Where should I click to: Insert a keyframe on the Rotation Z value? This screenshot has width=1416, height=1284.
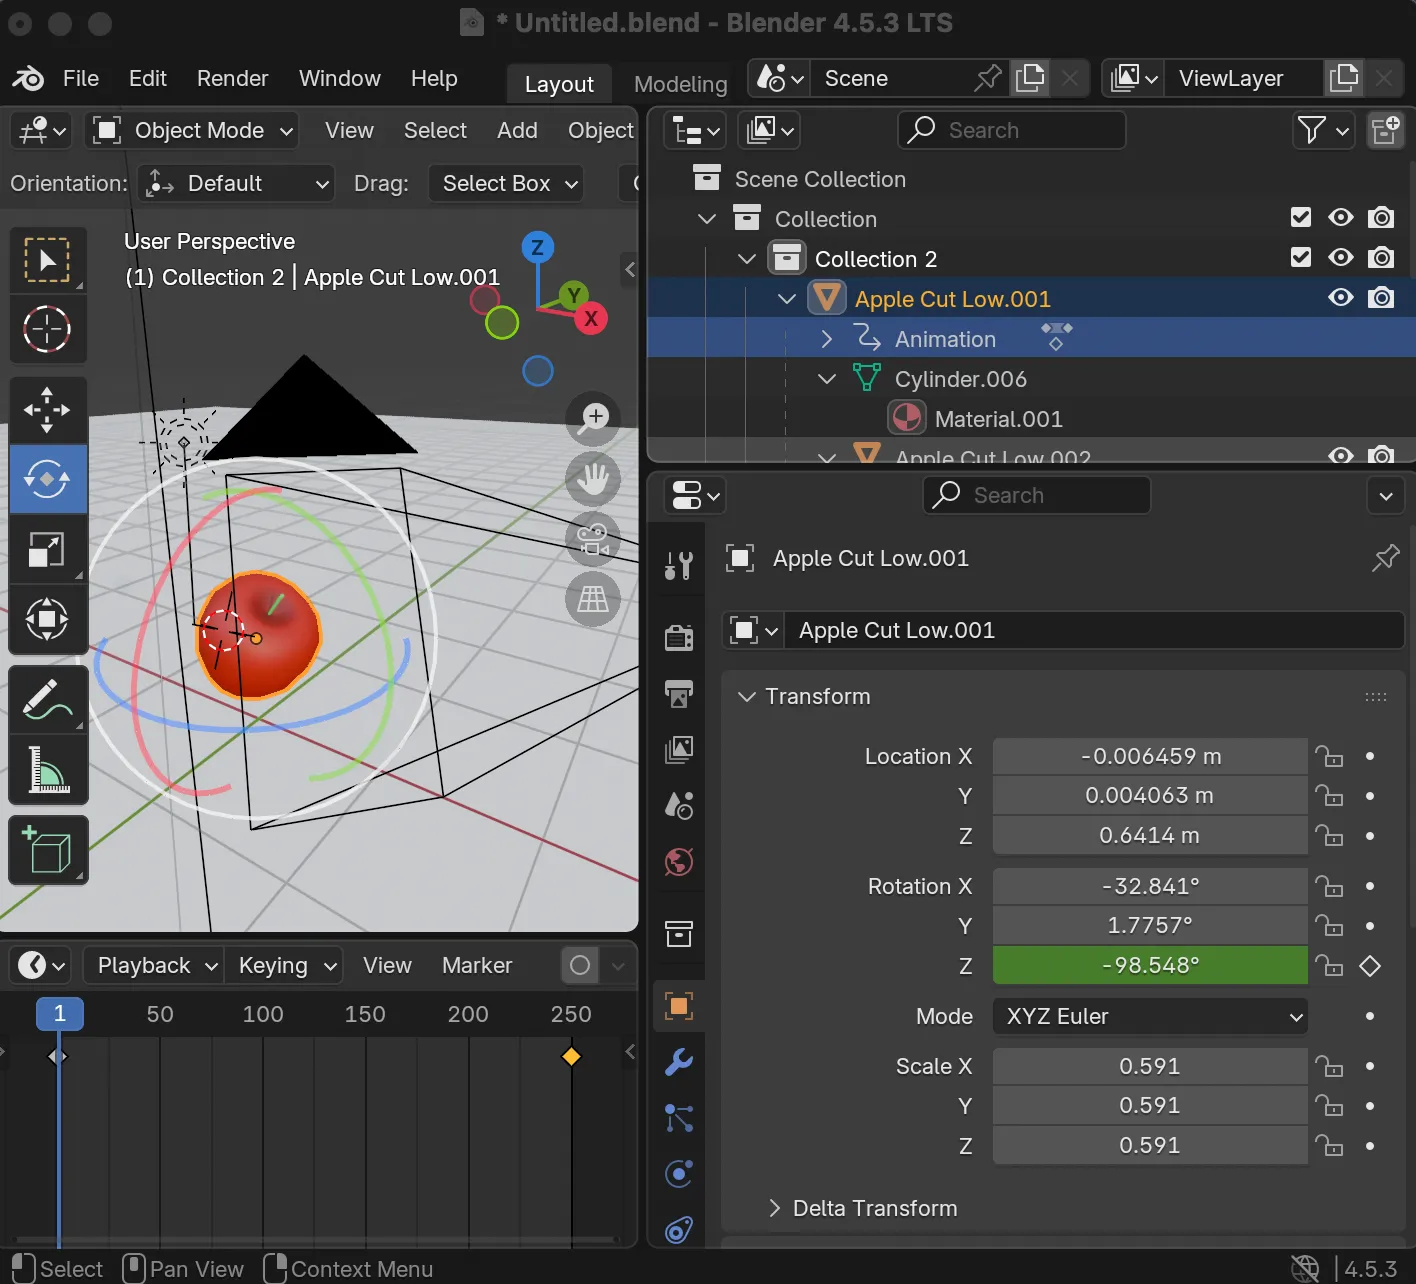coord(1370,966)
